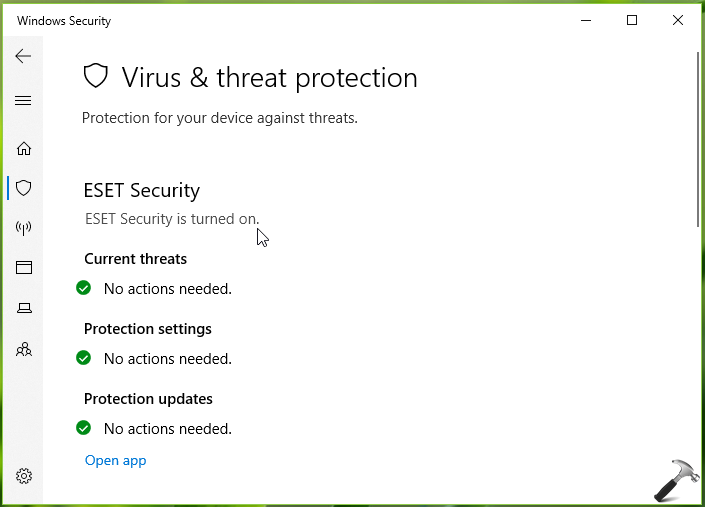Click green check beside Current threats status

84,288
